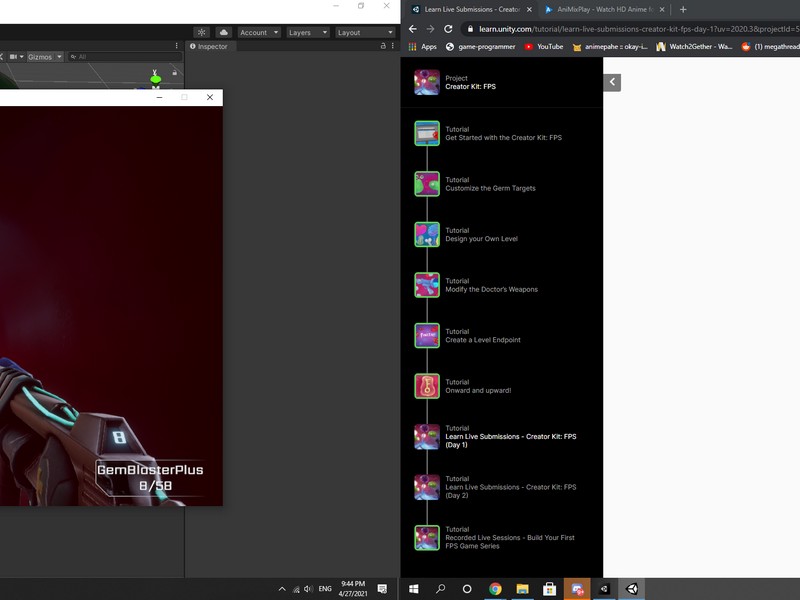Open File Explorer from the taskbar
This screenshot has width=800, height=600.
522,589
